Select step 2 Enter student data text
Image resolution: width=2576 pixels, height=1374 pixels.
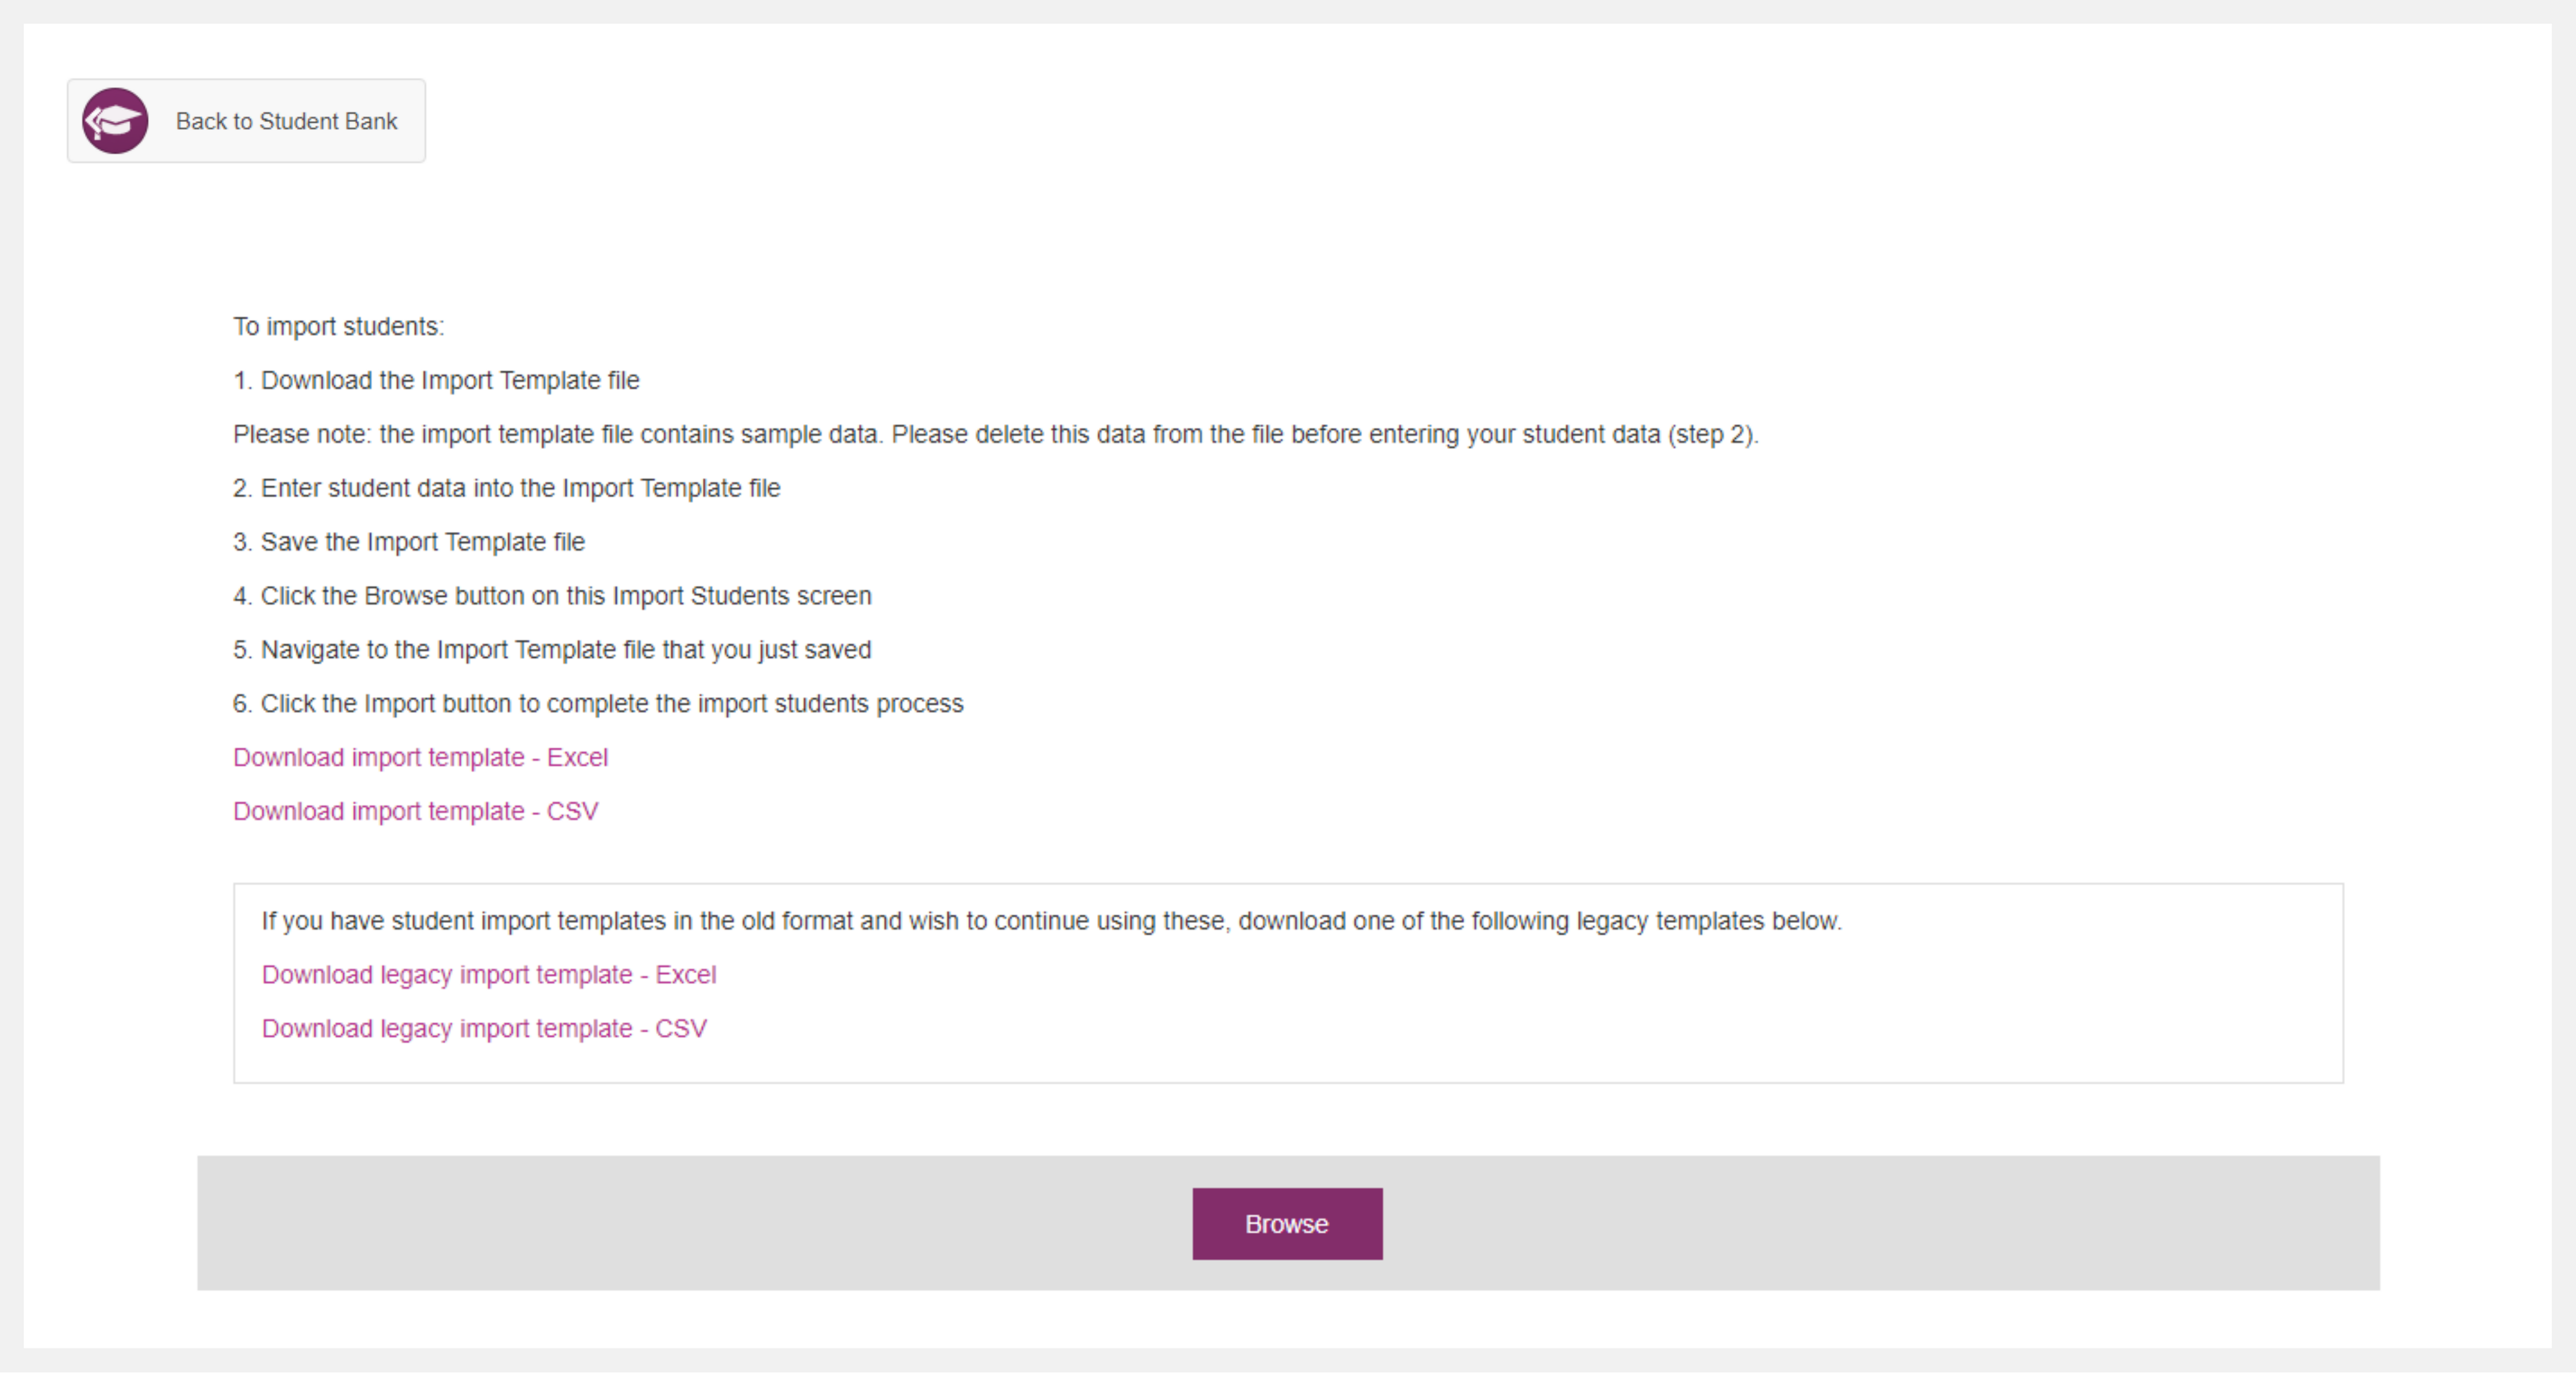(x=506, y=489)
